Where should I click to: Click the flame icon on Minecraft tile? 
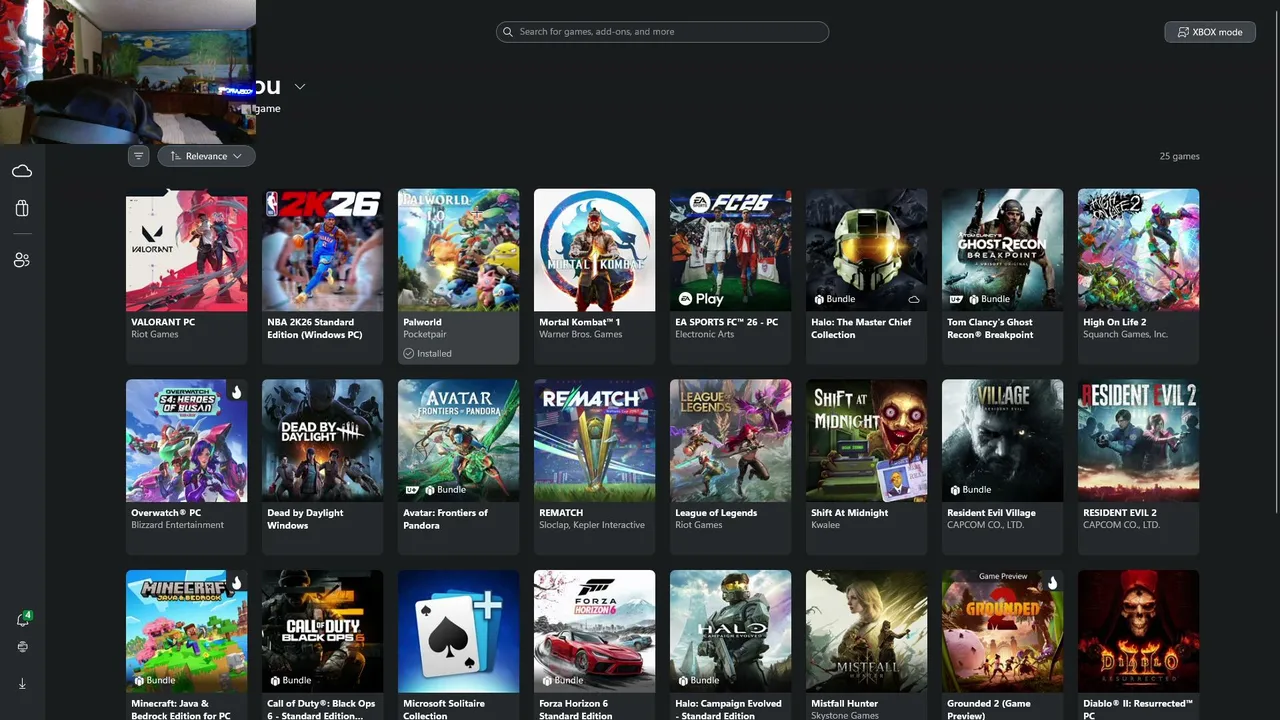tap(236, 583)
